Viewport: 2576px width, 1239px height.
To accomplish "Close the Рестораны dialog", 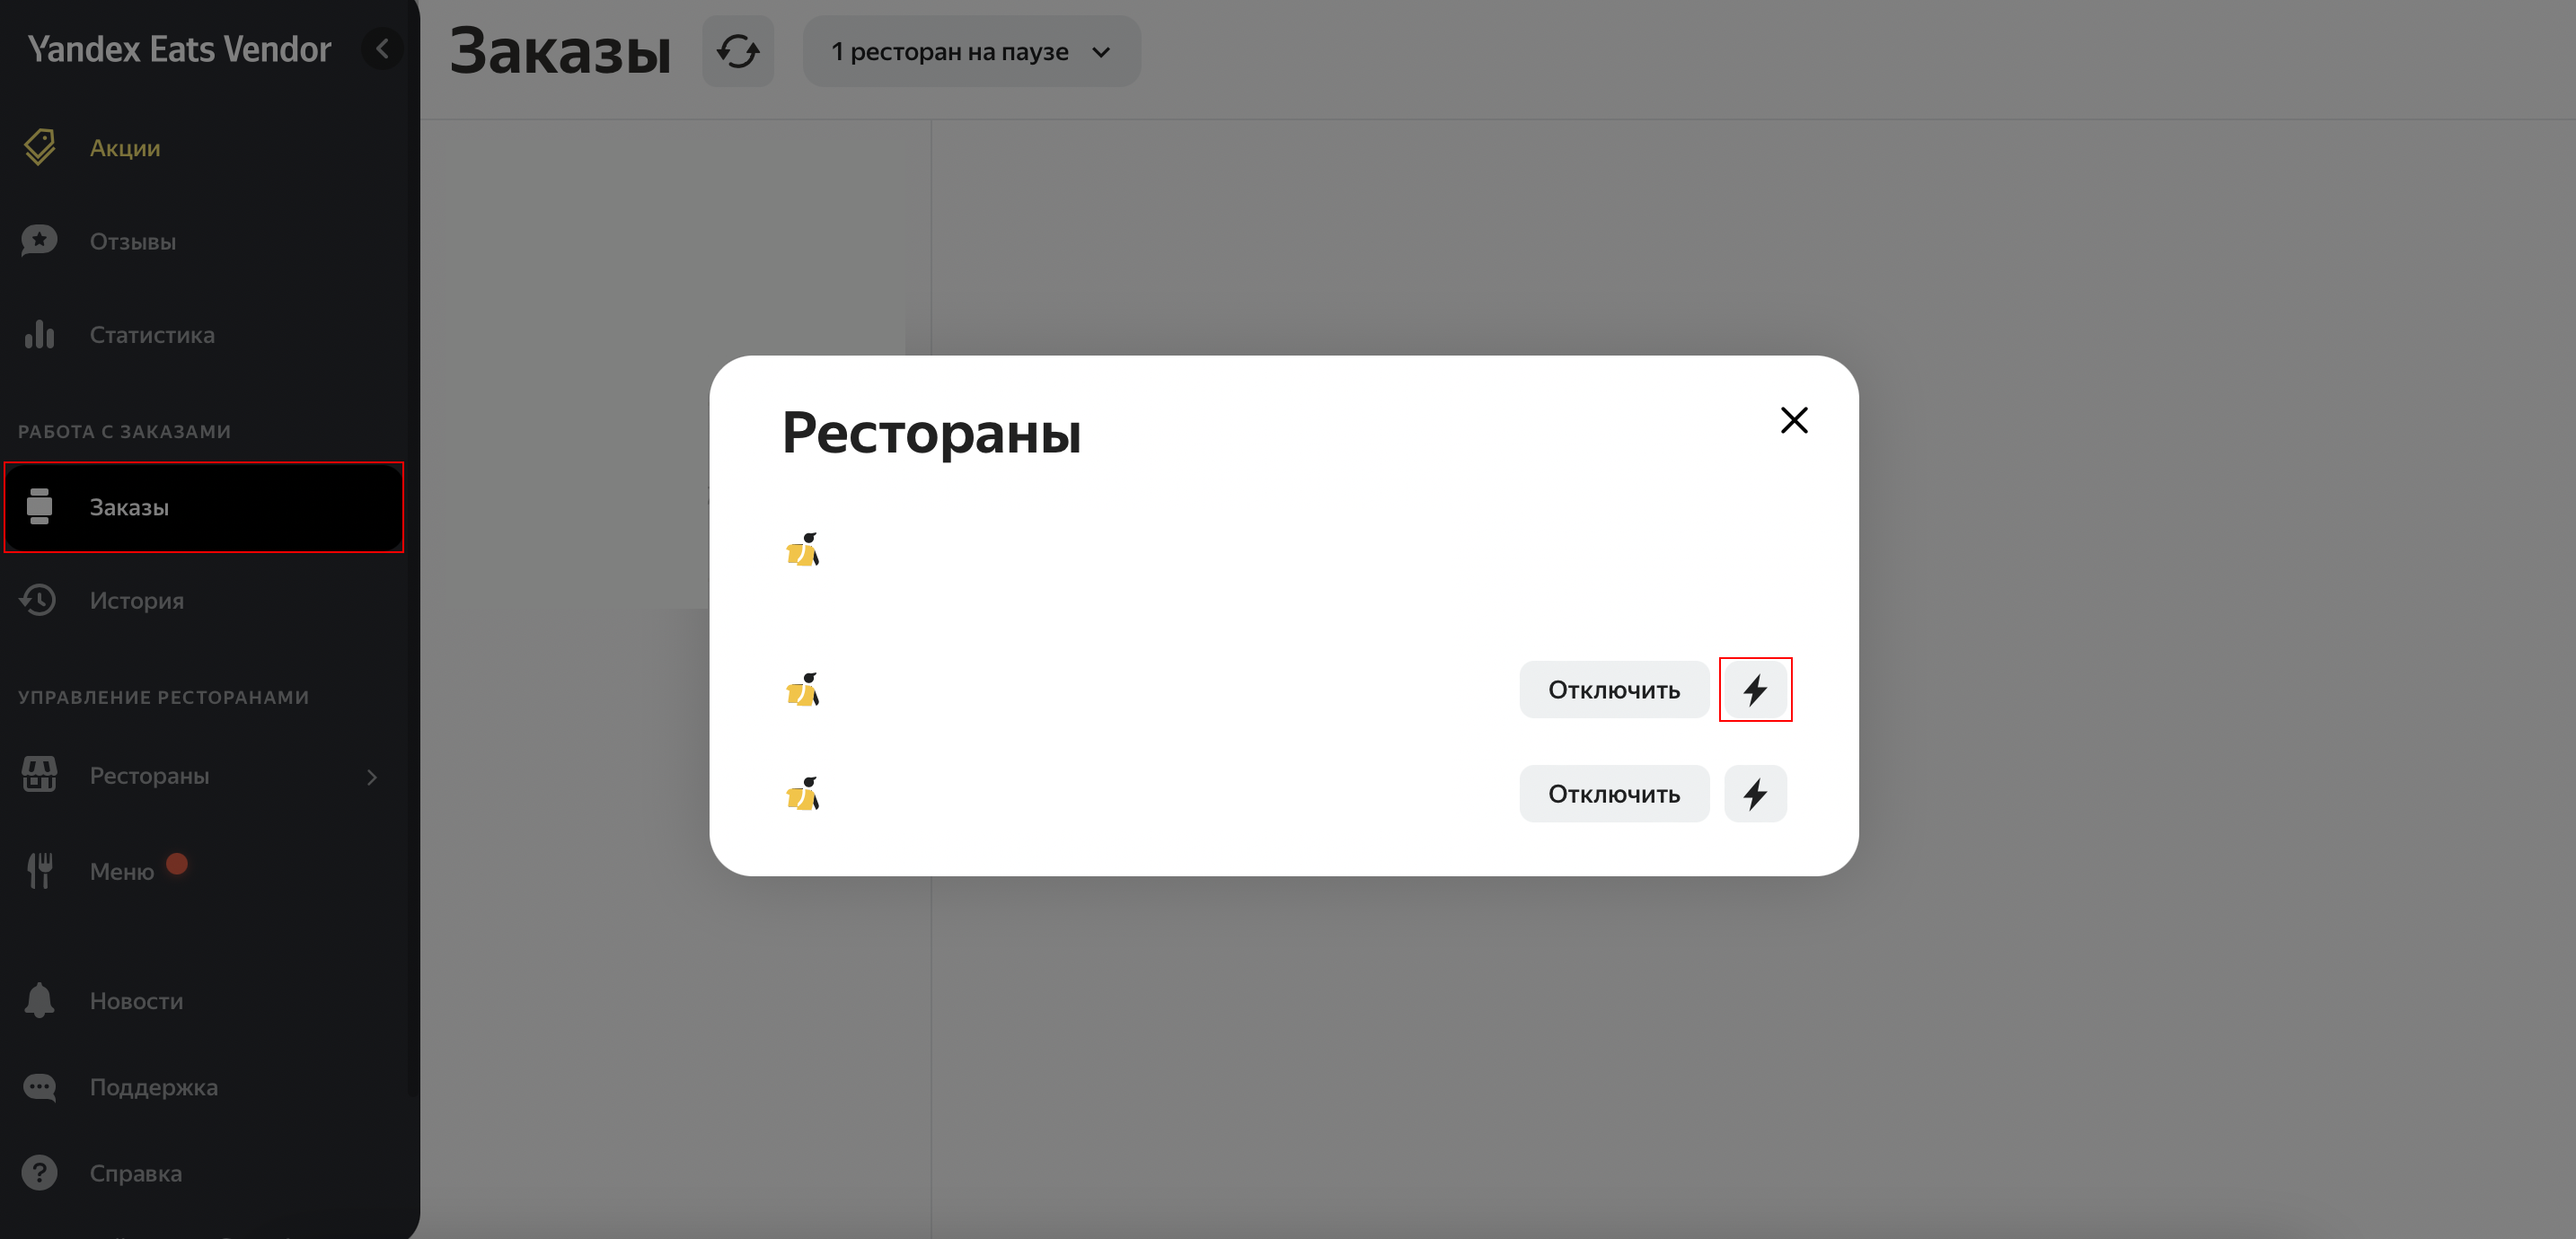I will point(1794,420).
